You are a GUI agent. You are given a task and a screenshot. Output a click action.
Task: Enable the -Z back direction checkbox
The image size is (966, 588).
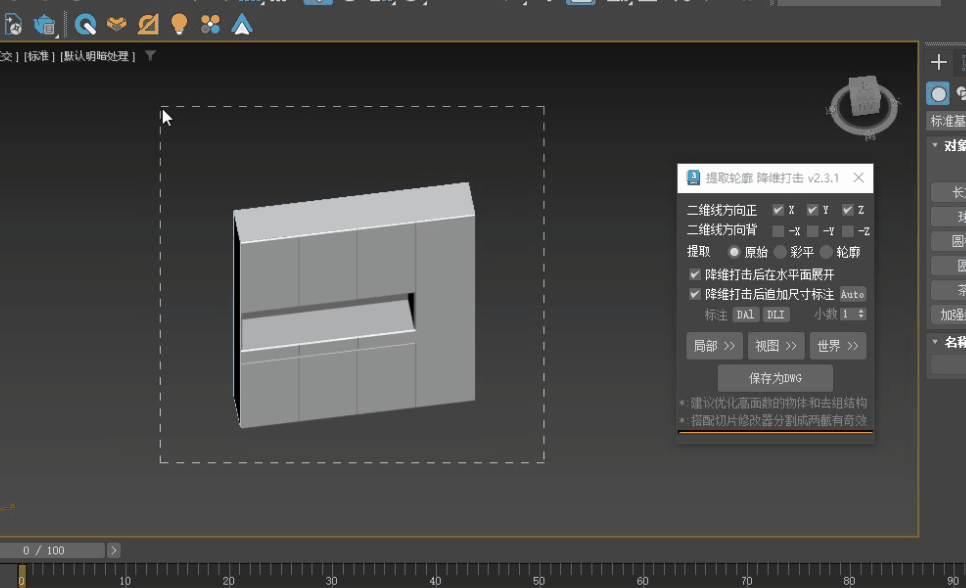pos(848,231)
